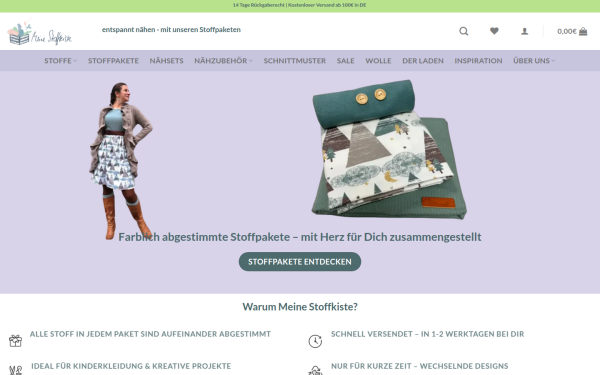Click the fabric bundle product image
The height and width of the screenshot is (375, 600).
pyautogui.click(x=389, y=150)
